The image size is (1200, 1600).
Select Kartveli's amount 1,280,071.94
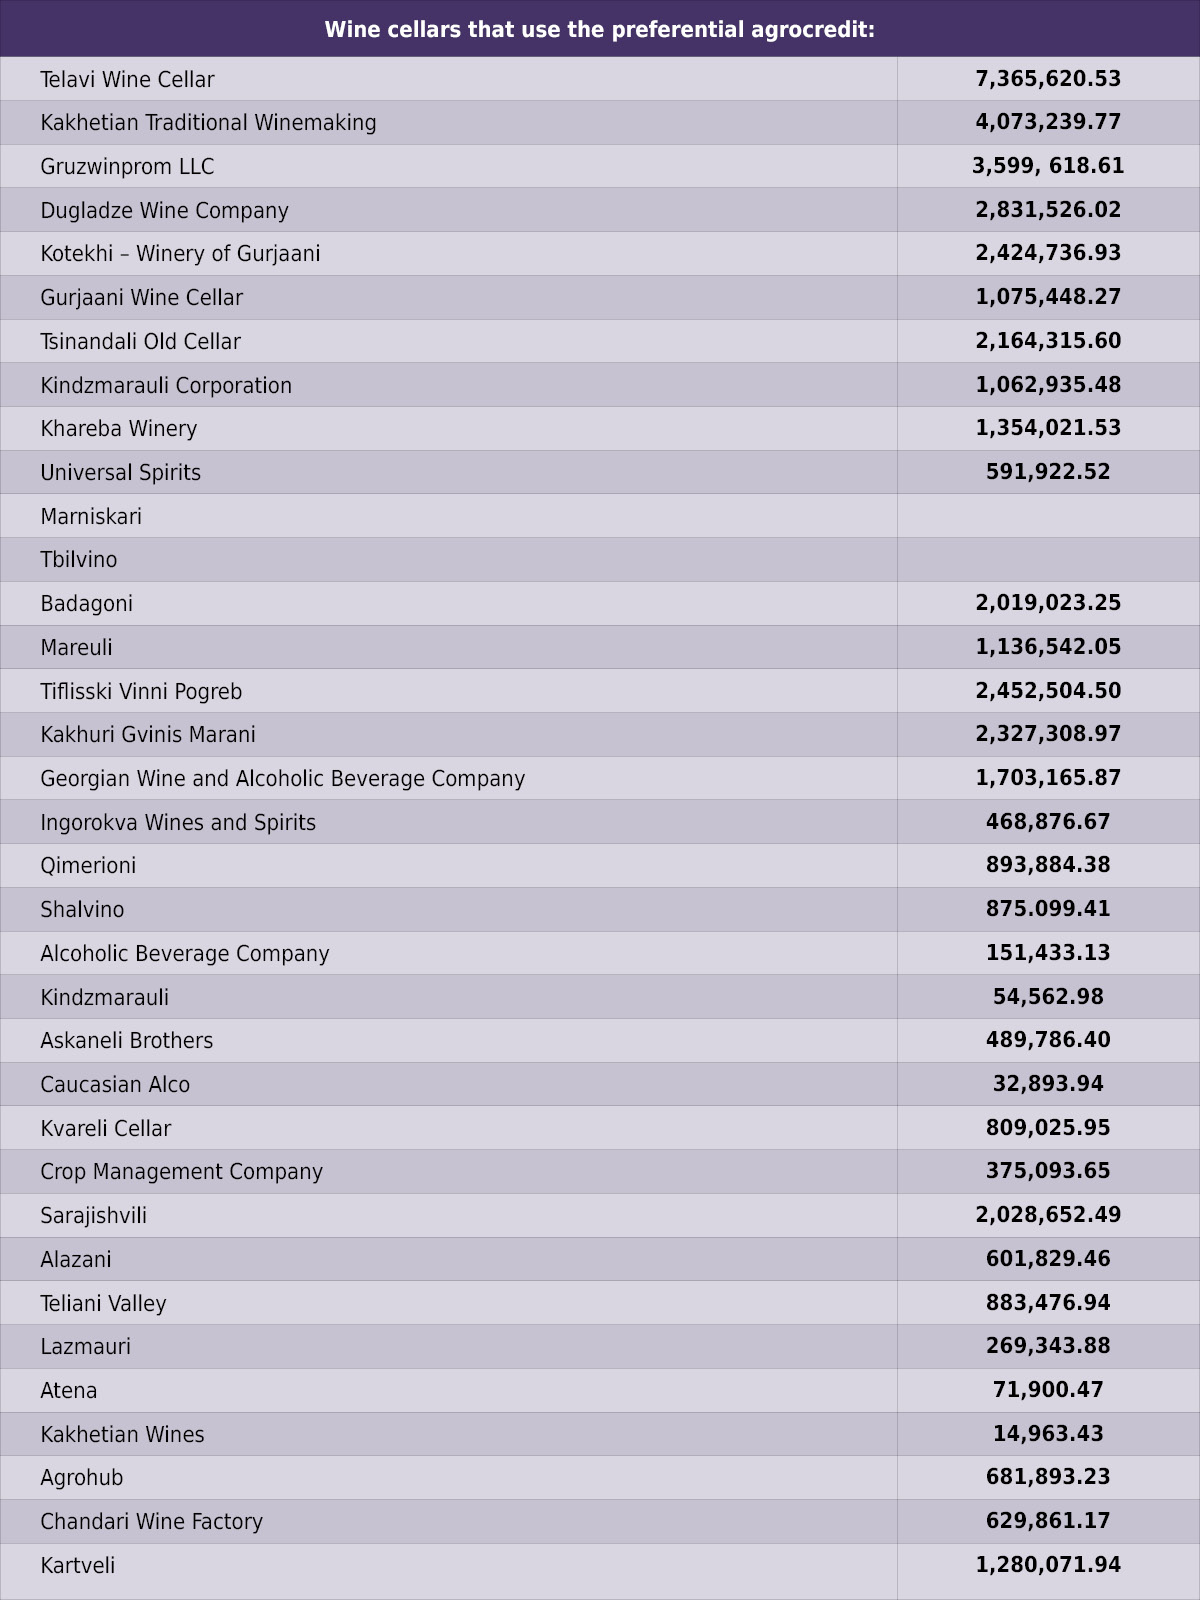[1048, 1565]
